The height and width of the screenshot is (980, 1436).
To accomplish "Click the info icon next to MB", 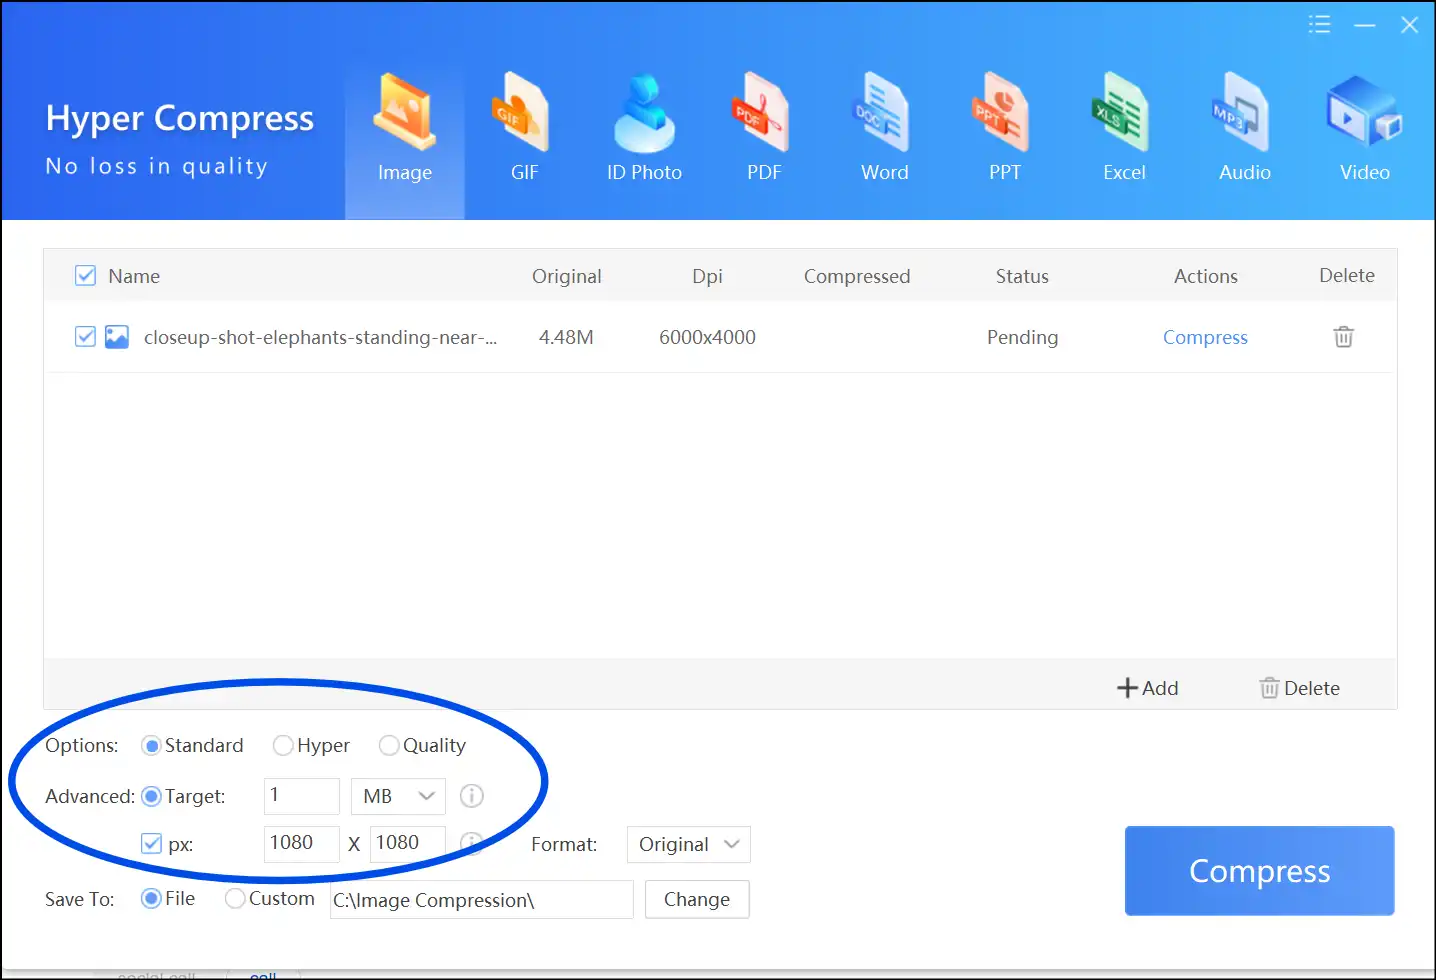I will [471, 796].
